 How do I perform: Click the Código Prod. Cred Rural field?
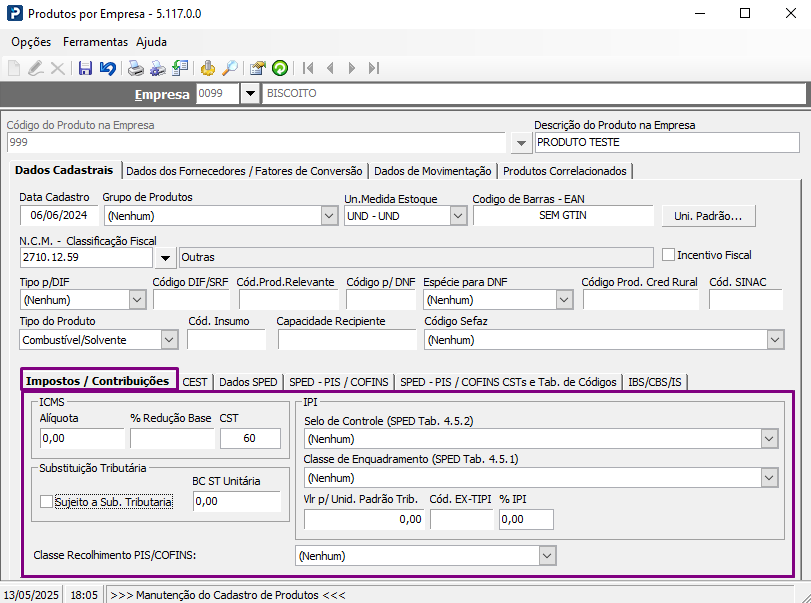click(x=640, y=300)
